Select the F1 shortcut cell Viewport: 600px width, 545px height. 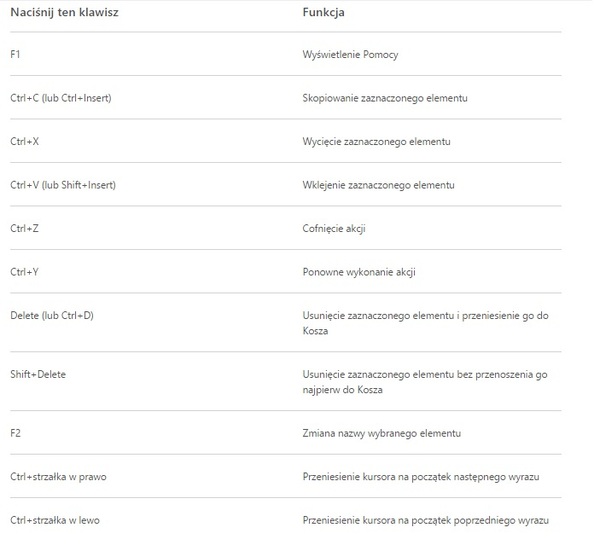click(x=17, y=54)
